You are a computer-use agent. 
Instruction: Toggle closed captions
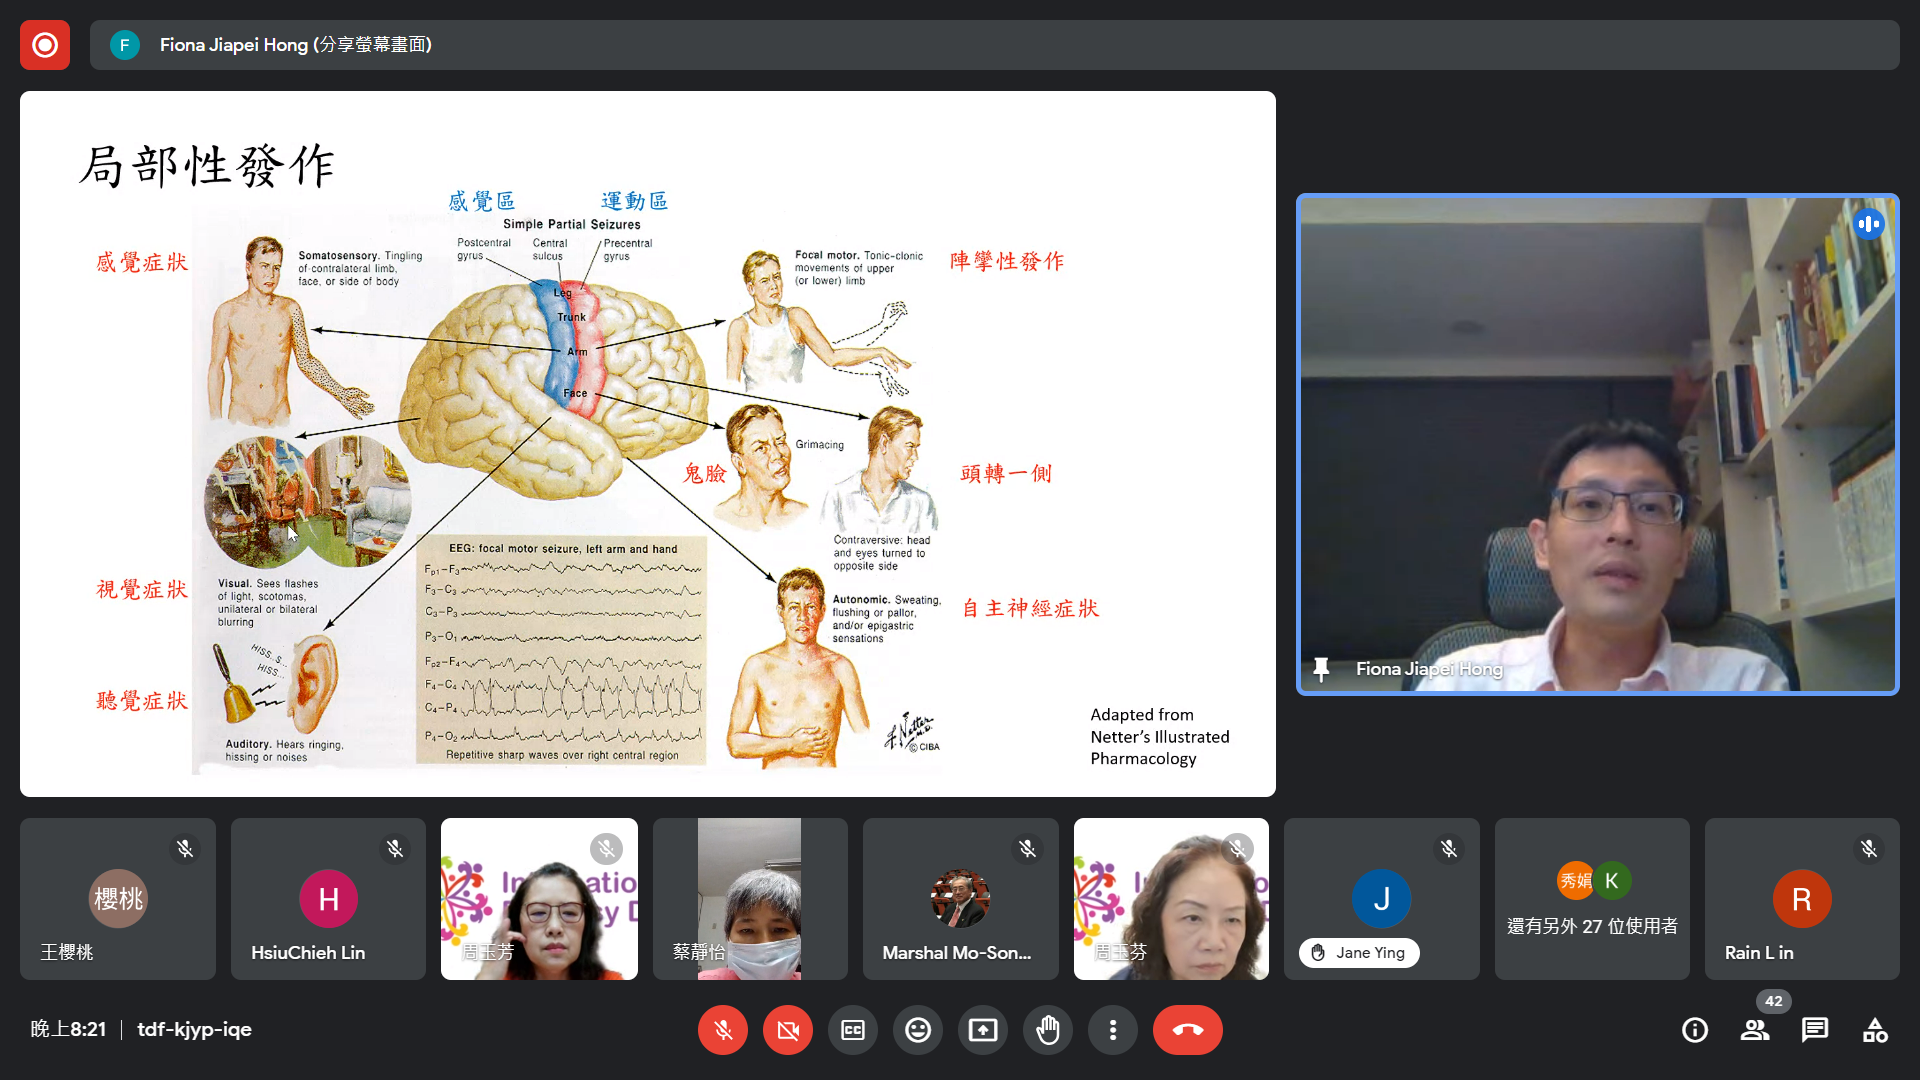click(x=853, y=1030)
